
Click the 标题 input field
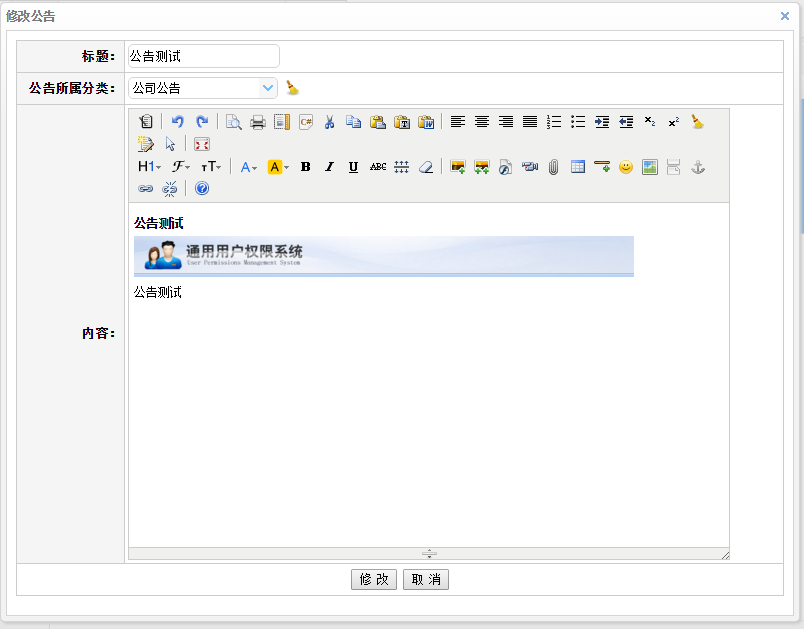coord(204,56)
